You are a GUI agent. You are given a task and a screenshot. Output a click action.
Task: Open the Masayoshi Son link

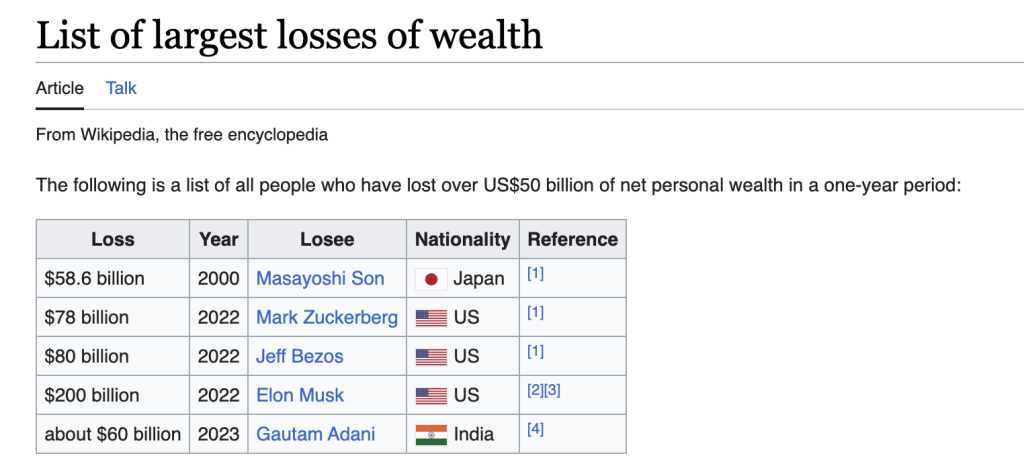point(320,279)
